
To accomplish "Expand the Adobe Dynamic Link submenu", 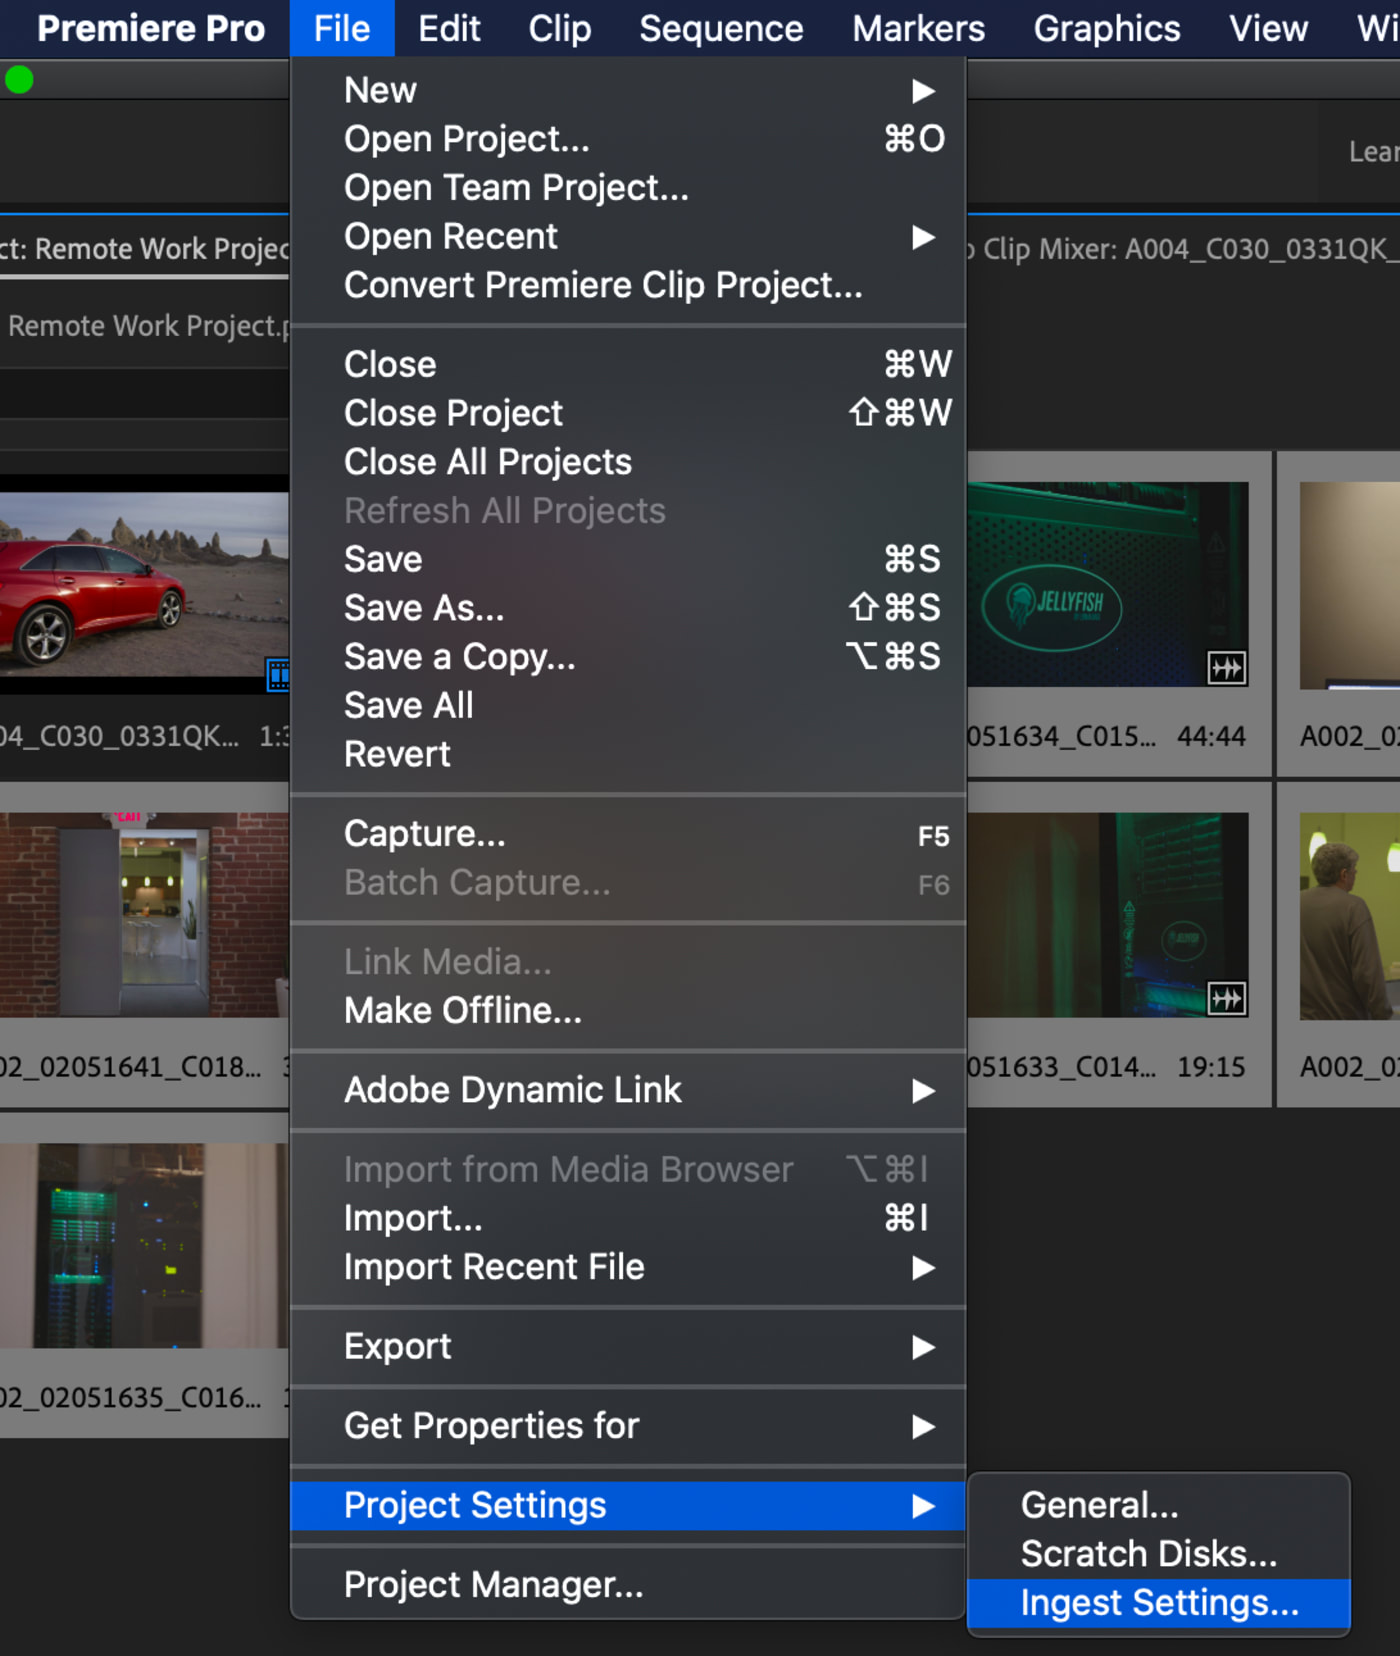I will tap(628, 1091).
